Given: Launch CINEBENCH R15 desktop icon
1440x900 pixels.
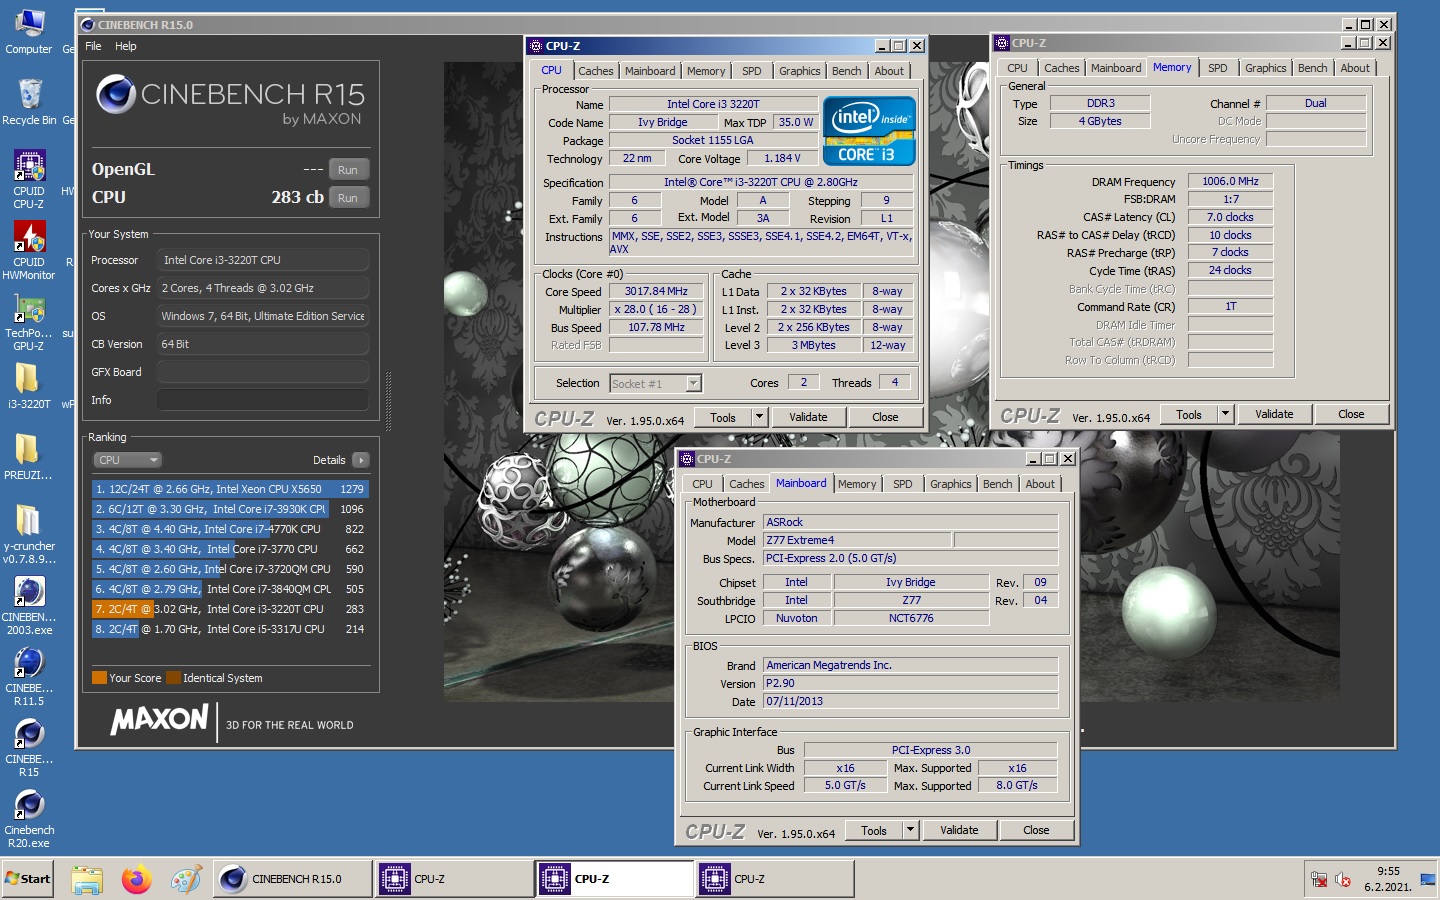Looking at the screenshot, I should coord(29,747).
